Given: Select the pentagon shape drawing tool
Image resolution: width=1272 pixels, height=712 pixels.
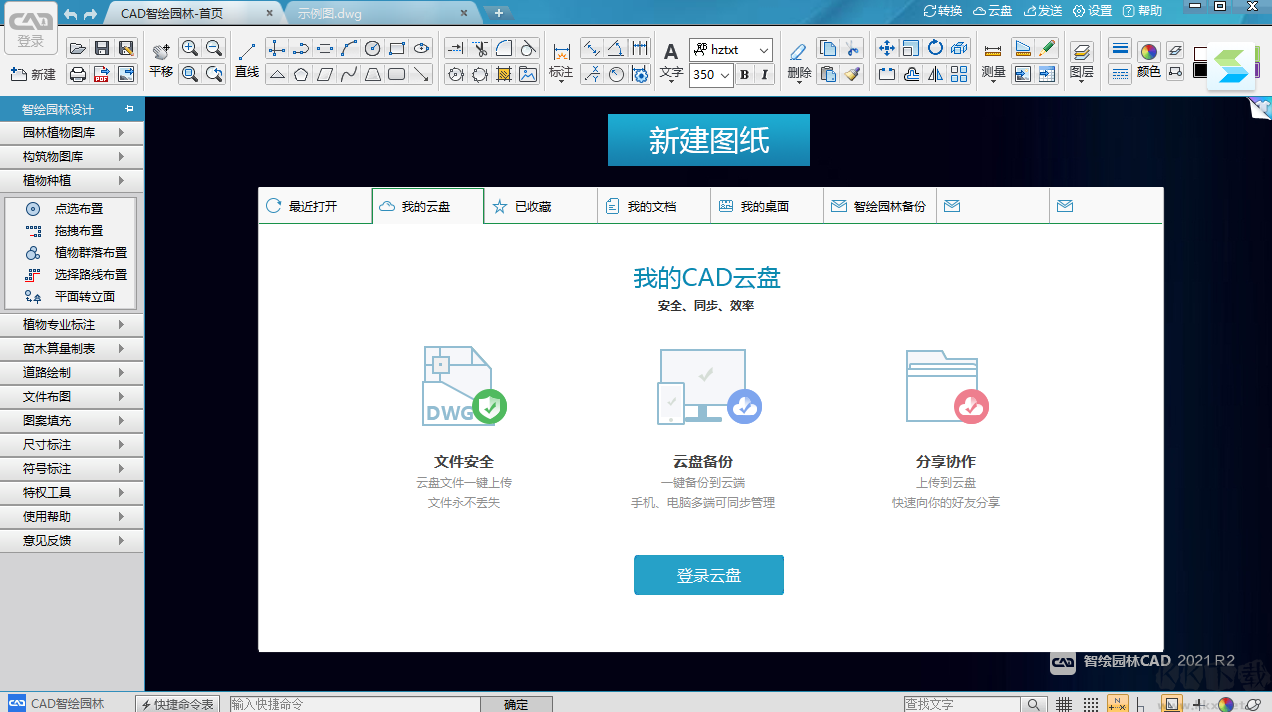Looking at the screenshot, I should click(301, 72).
